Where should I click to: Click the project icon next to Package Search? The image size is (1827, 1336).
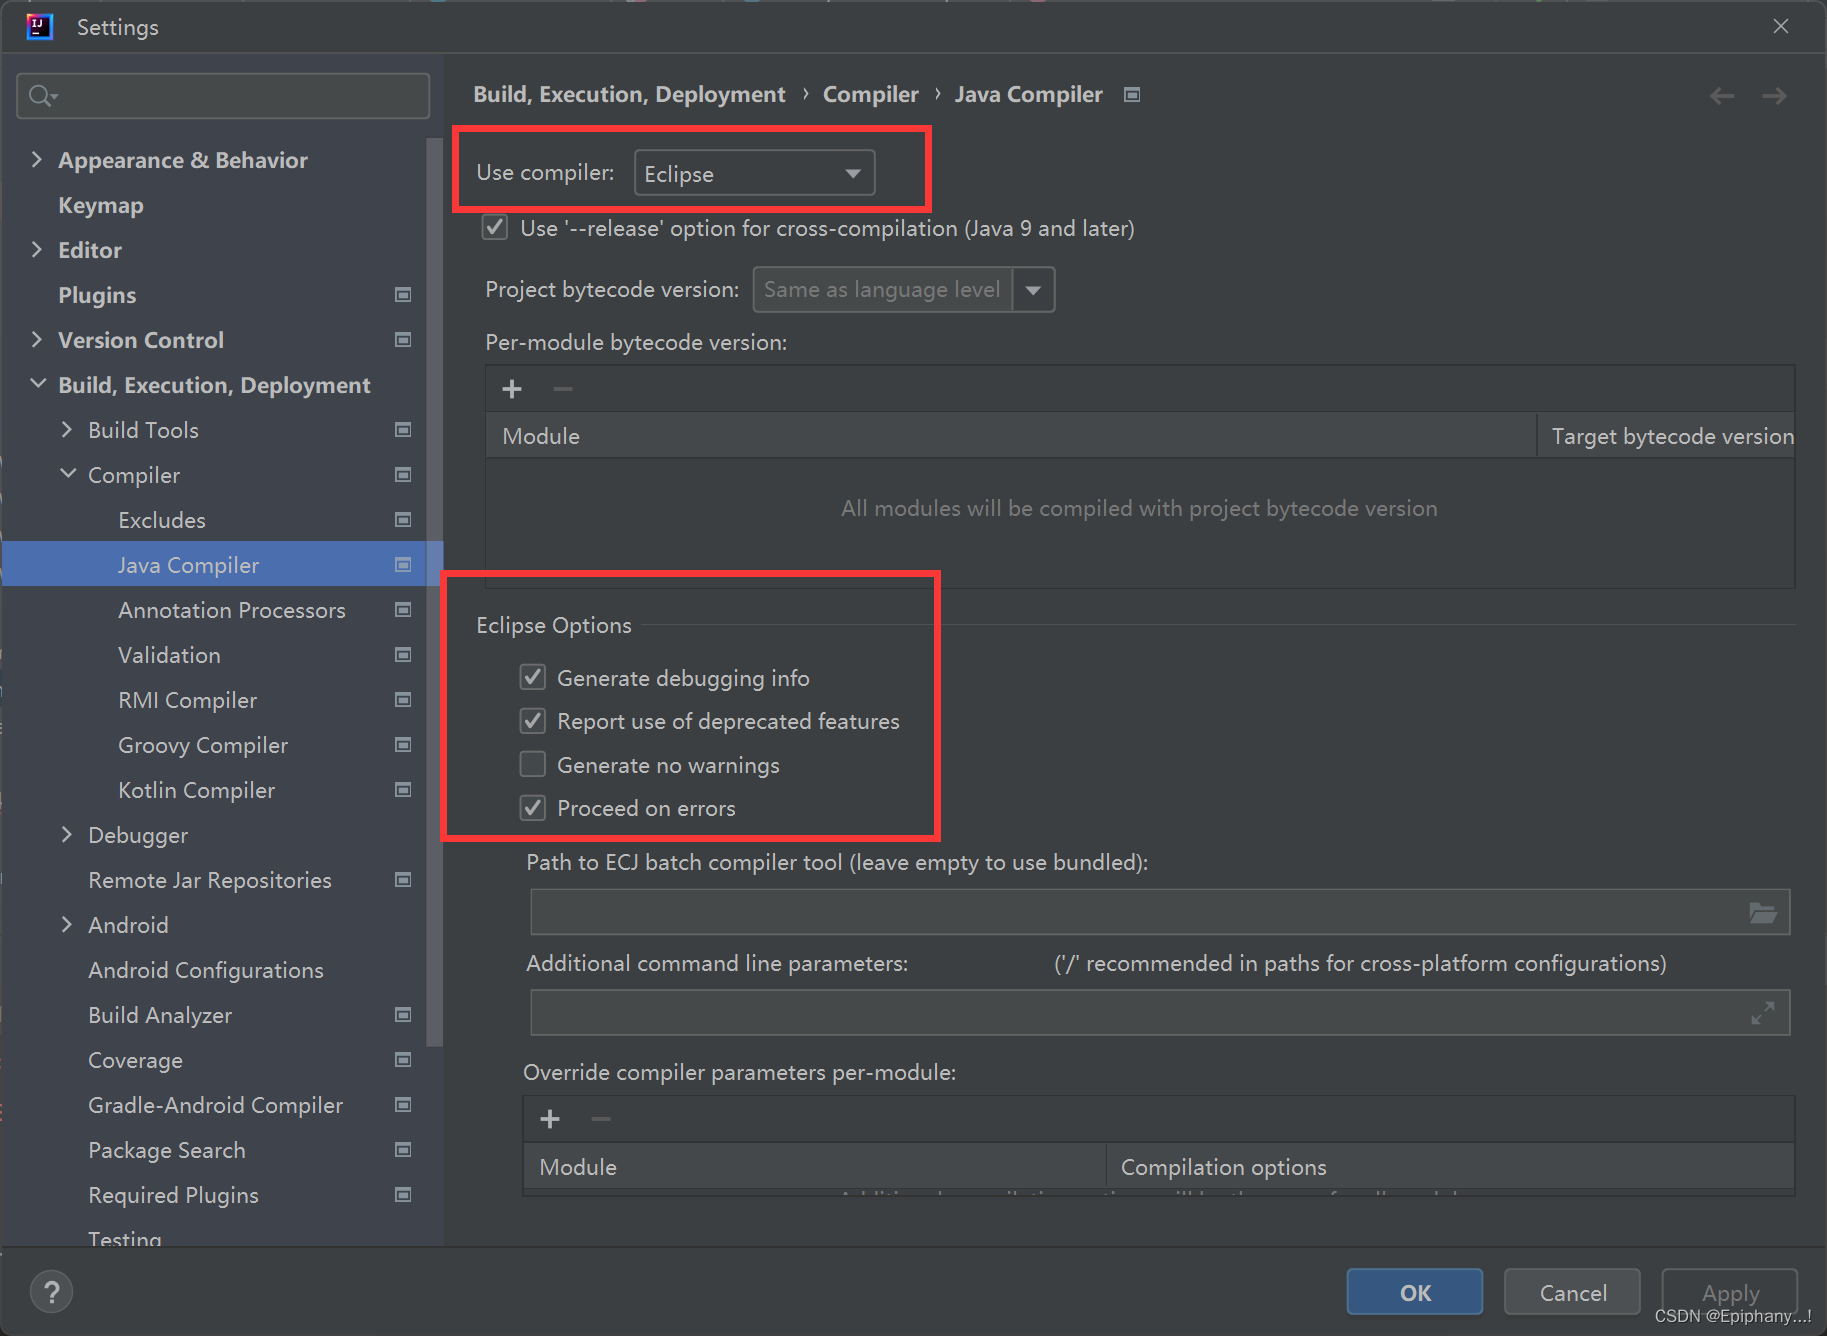click(x=403, y=1150)
